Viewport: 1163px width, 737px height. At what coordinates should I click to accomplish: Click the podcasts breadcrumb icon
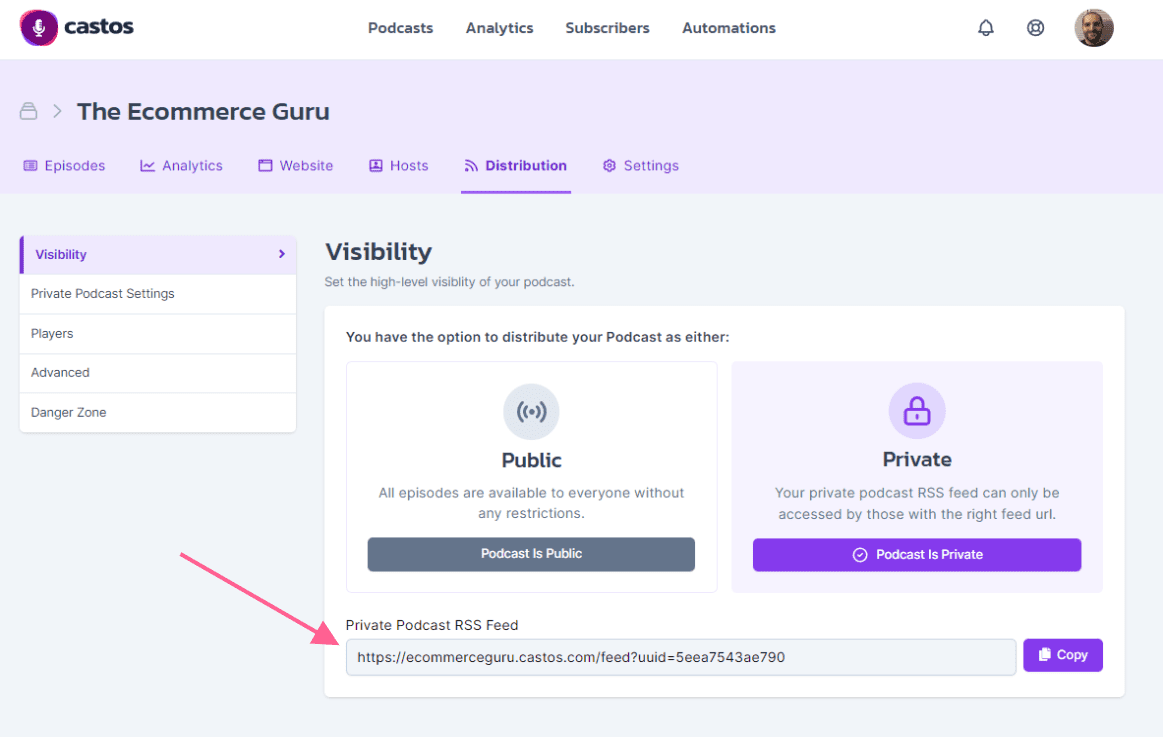[28, 111]
